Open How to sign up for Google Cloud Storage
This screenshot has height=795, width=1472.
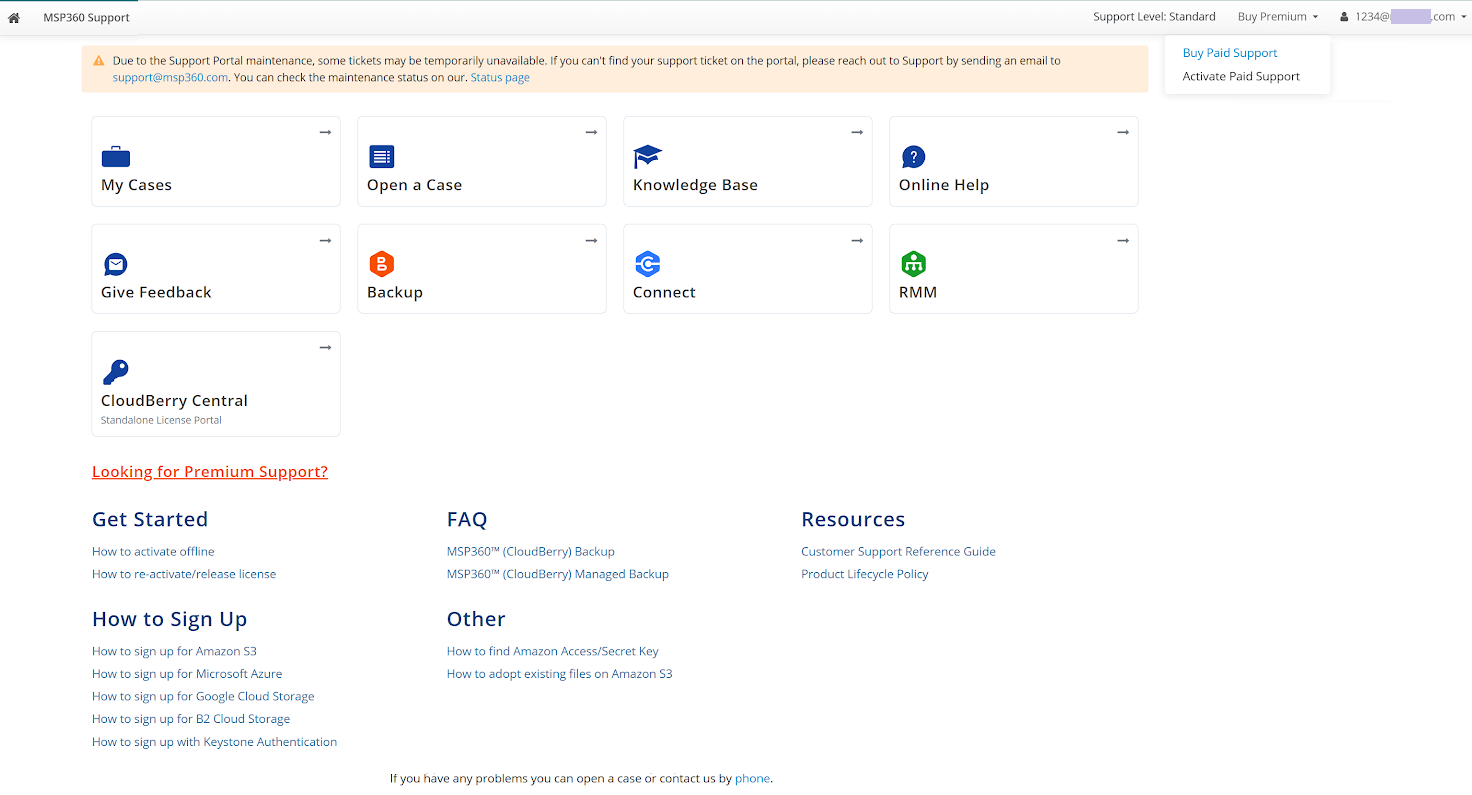[x=203, y=696]
